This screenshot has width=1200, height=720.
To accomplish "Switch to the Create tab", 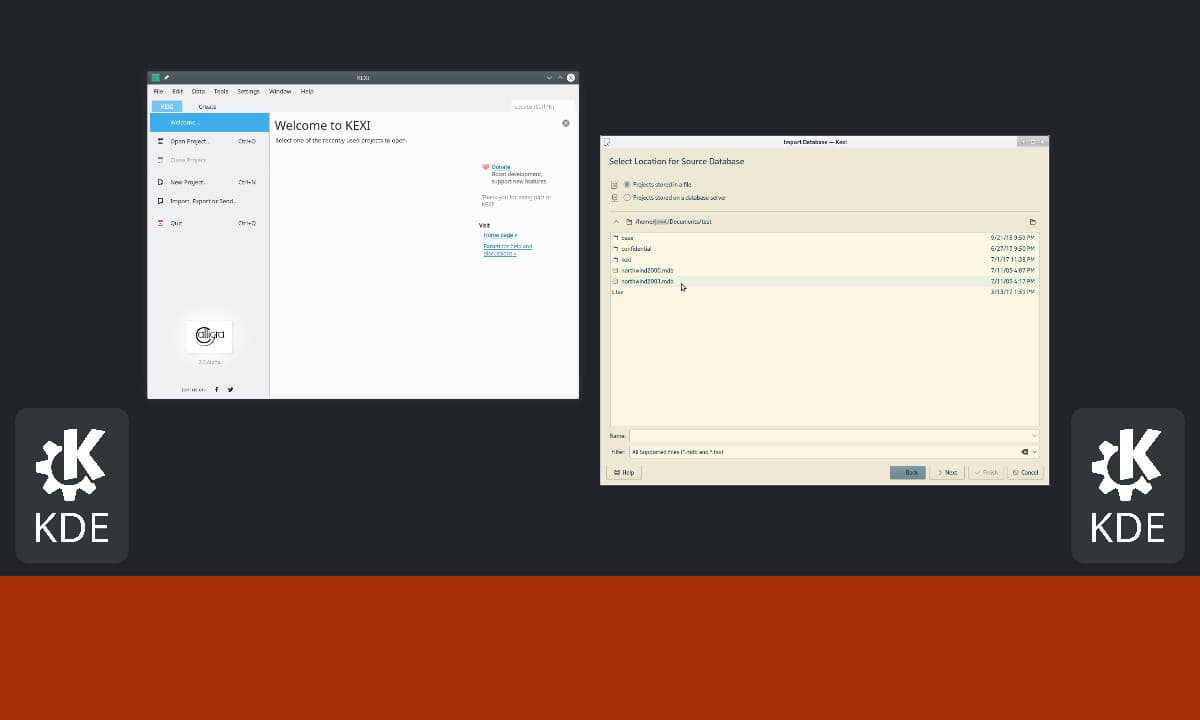I will click(207, 106).
